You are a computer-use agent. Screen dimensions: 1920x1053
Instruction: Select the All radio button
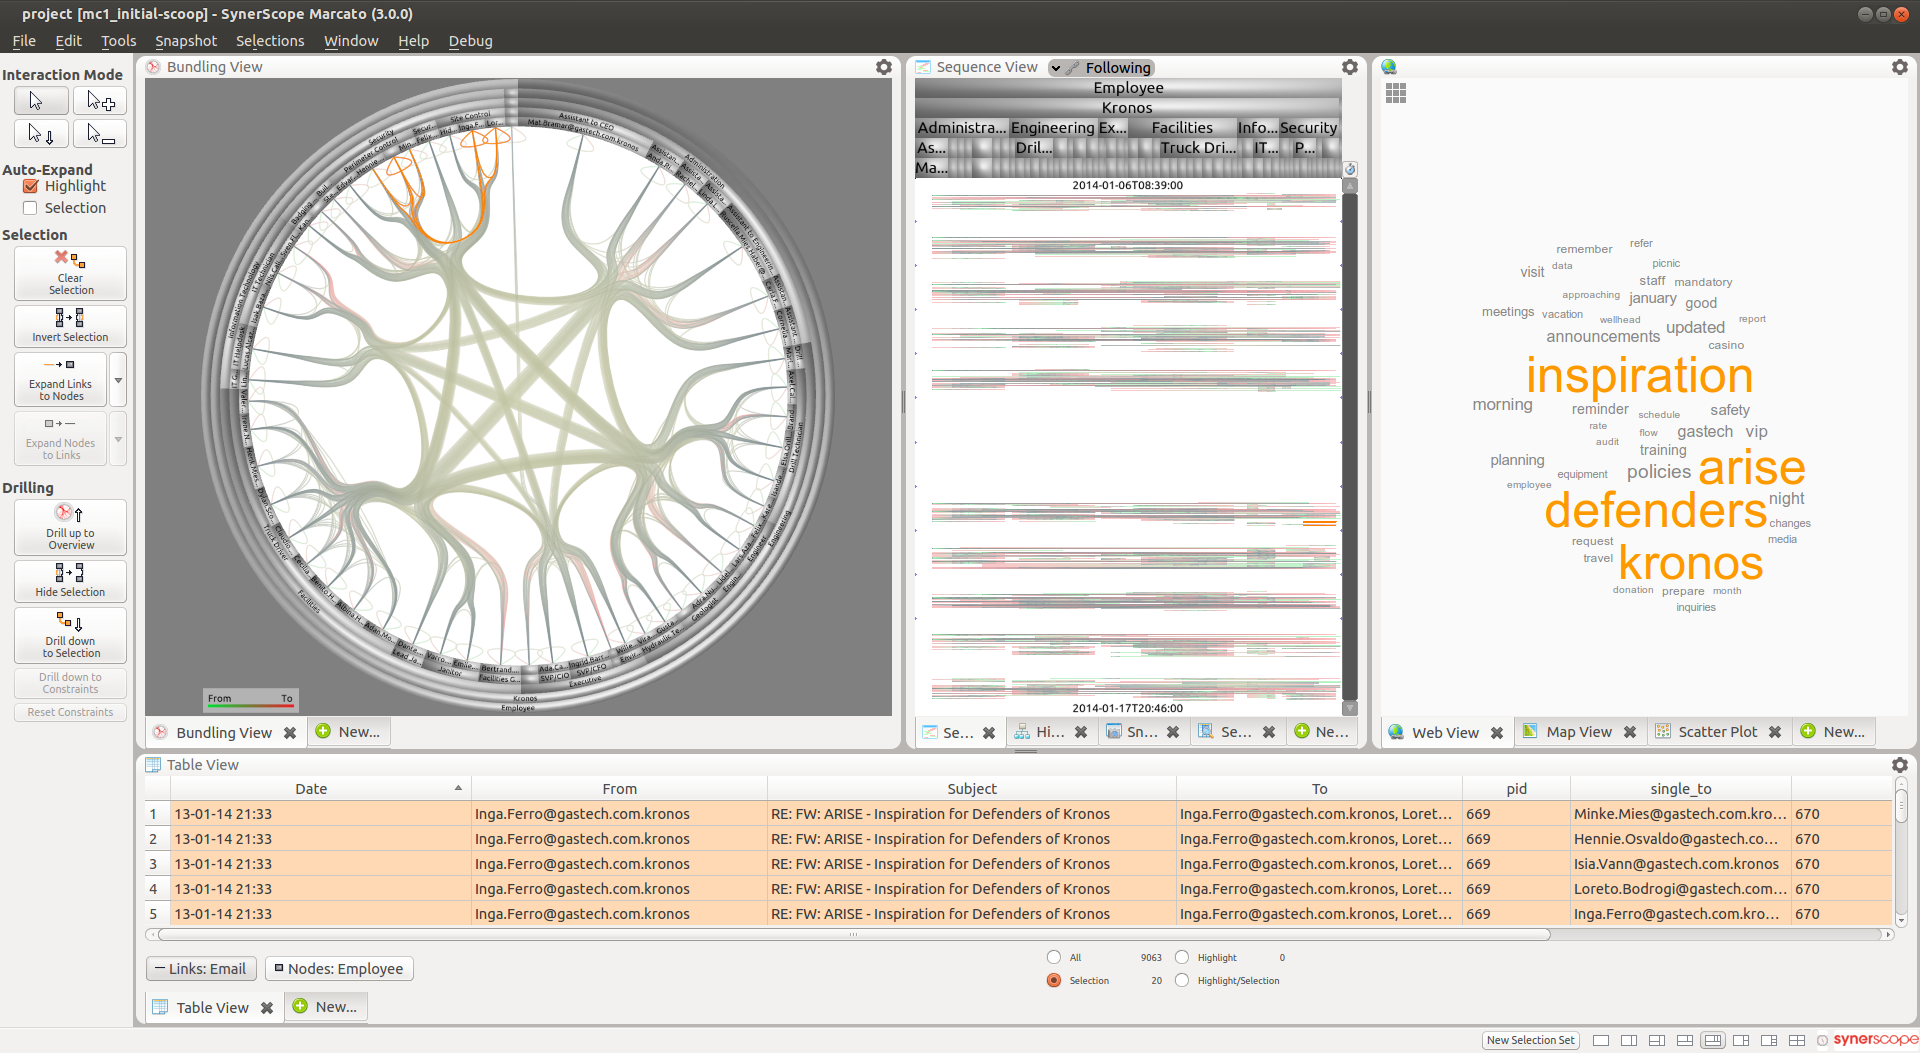pyautogui.click(x=1054, y=958)
